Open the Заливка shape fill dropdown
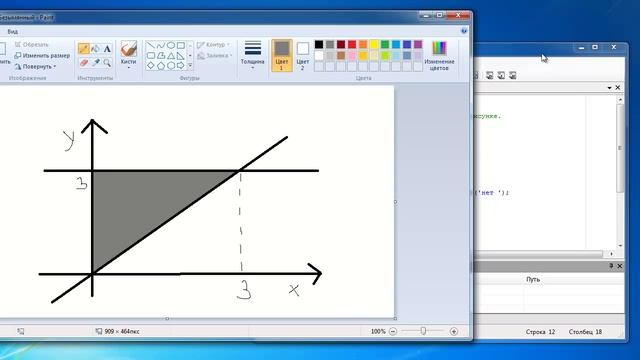 [215, 56]
